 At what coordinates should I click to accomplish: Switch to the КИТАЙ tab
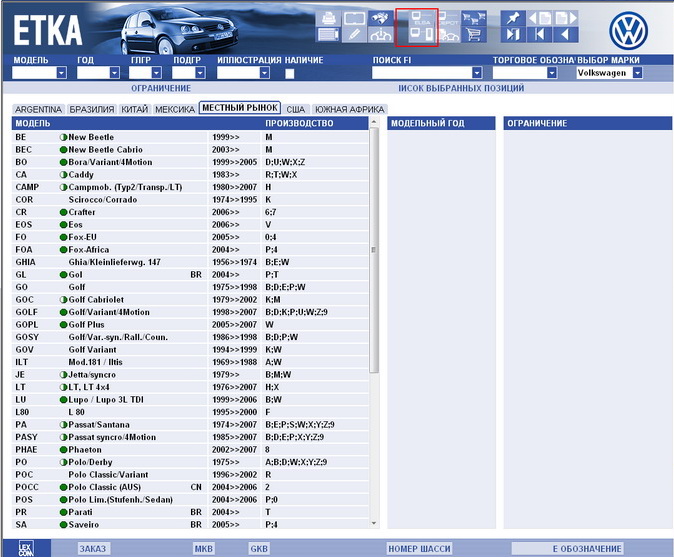click(x=135, y=109)
